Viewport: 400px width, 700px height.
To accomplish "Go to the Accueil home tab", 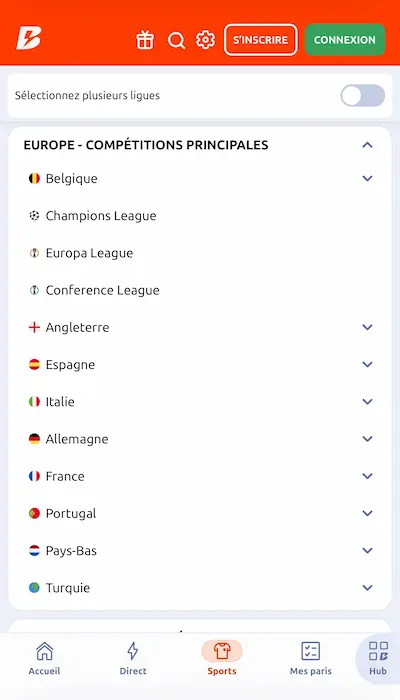I will [44, 658].
